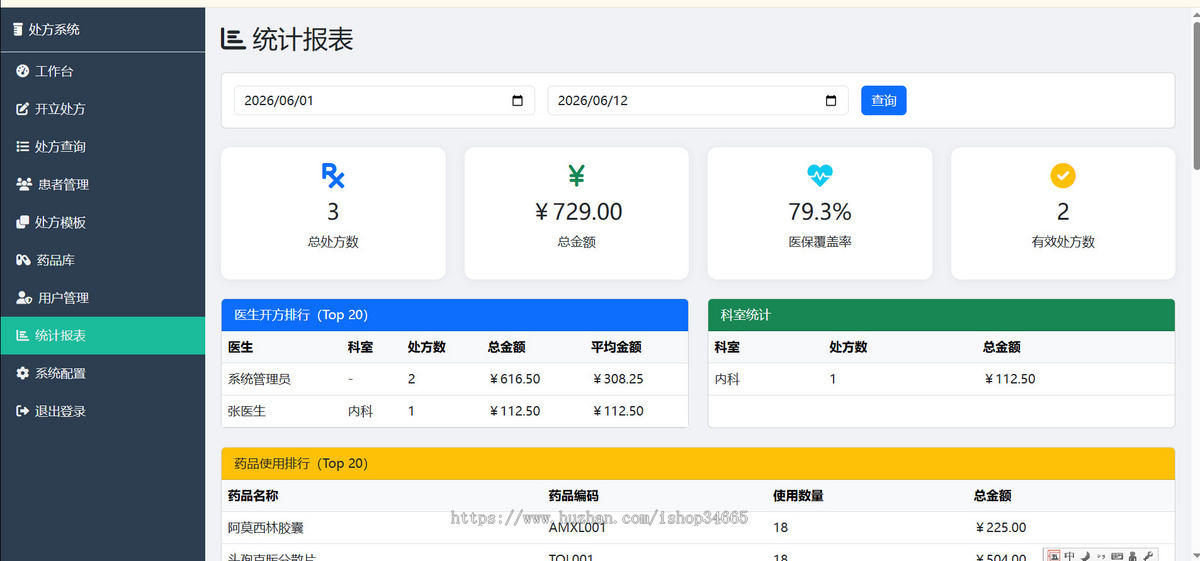Choose 退出登录 to log out
Screen dimensions: 1200x561
pos(103,411)
